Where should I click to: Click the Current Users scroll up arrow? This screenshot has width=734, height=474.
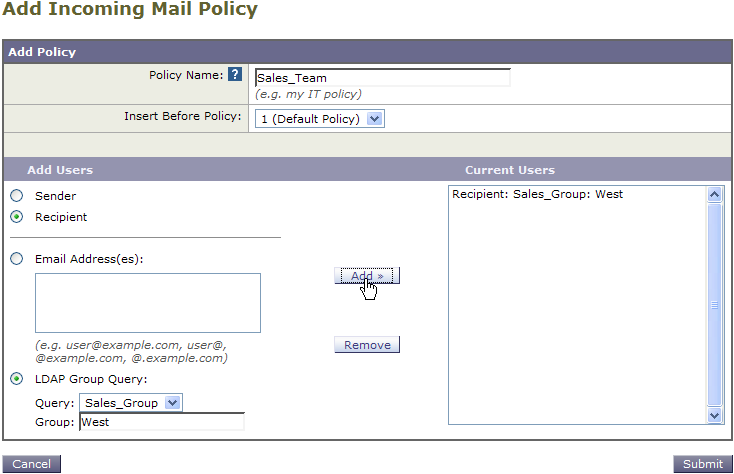pyautogui.click(x=714, y=194)
